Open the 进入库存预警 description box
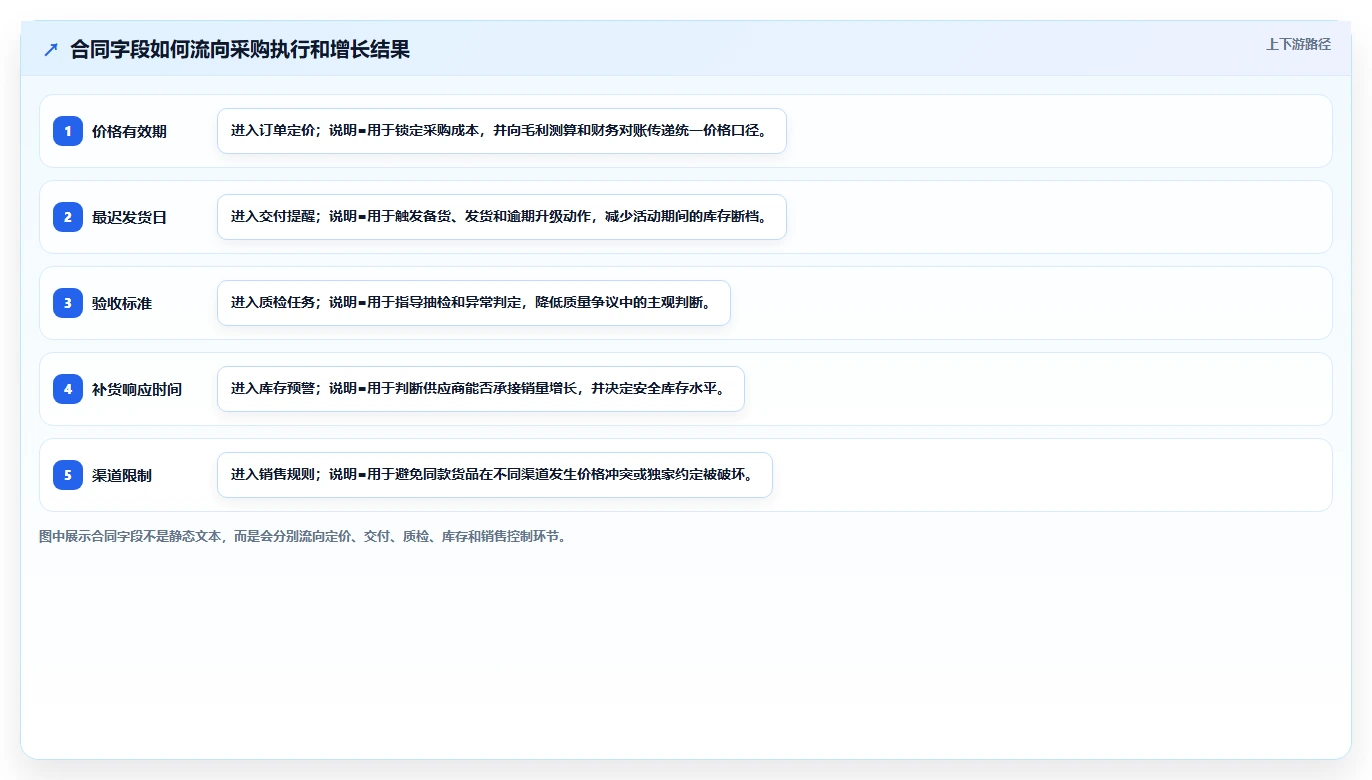 tap(481, 389)
